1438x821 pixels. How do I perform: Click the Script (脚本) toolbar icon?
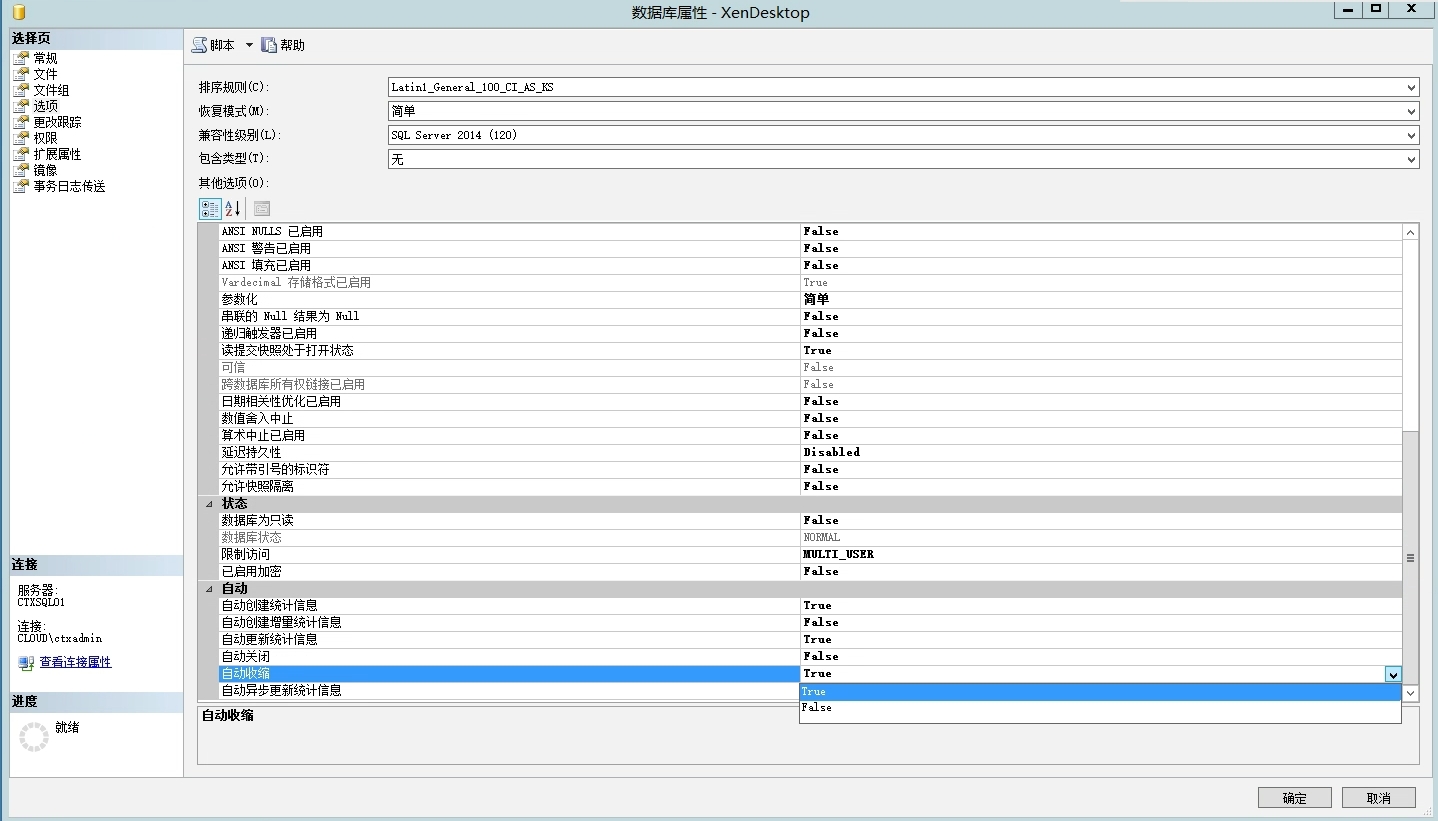point(200,45)
